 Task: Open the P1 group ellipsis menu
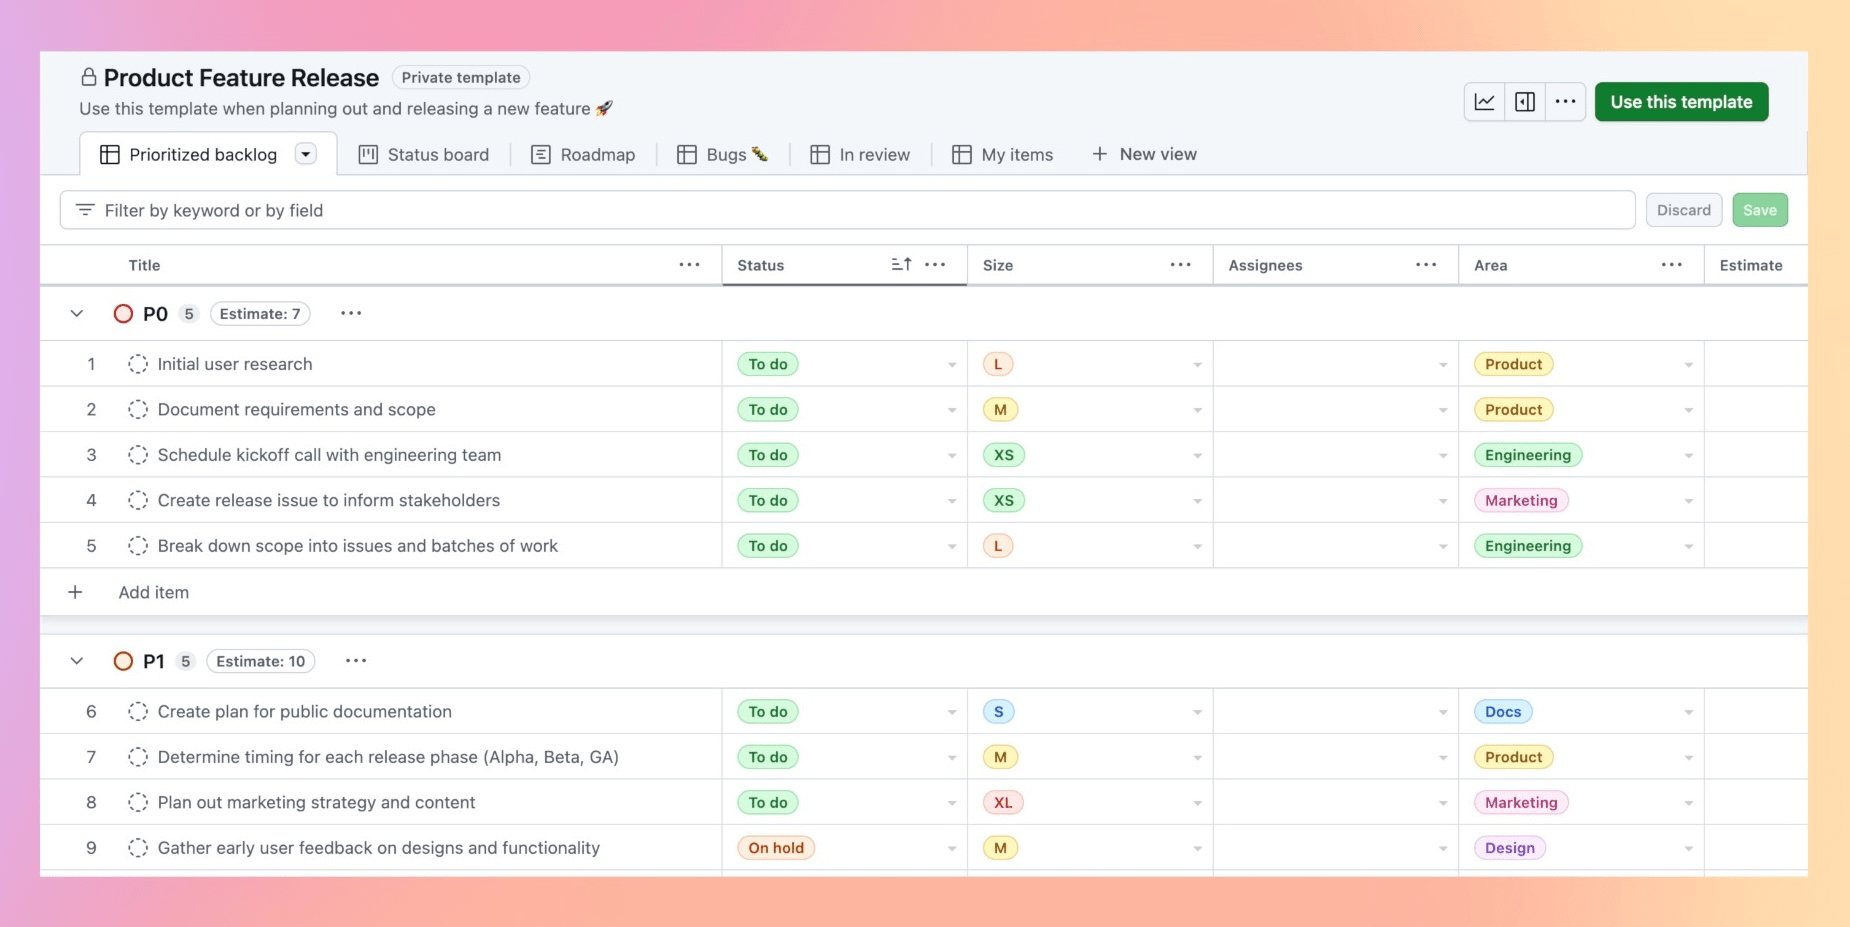click(356, 660)
